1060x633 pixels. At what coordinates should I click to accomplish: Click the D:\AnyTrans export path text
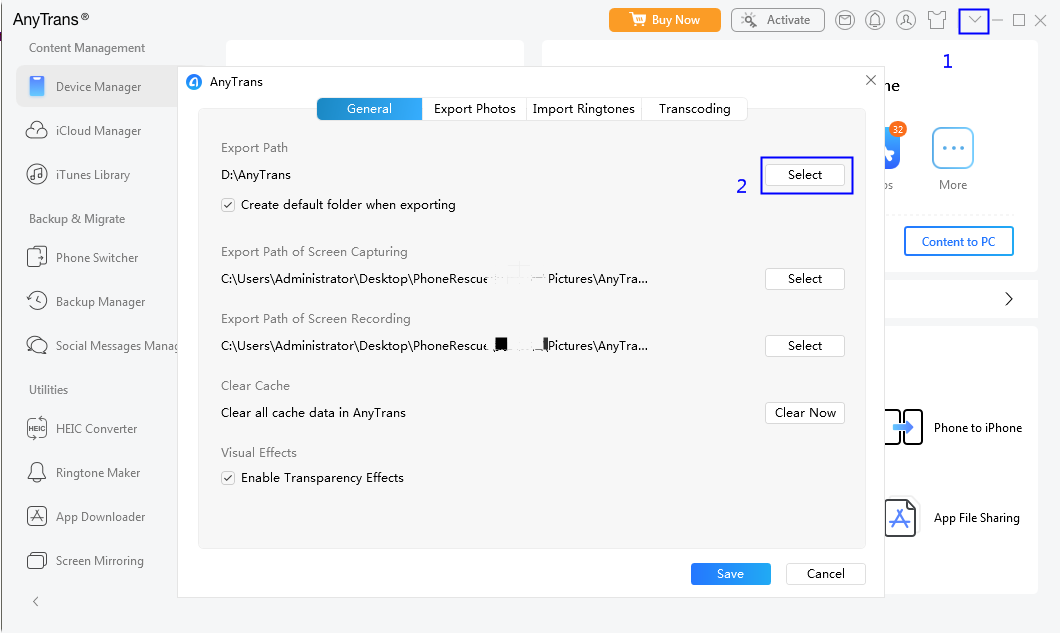256,175
